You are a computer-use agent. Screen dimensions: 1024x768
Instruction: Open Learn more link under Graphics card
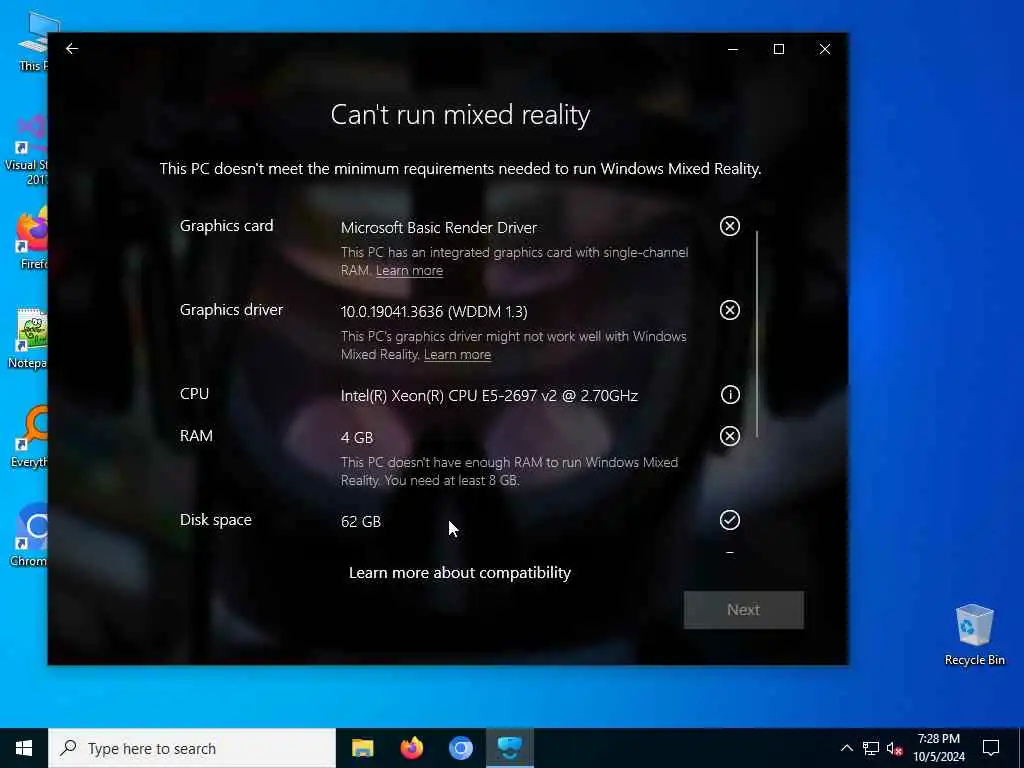(409, 270)
